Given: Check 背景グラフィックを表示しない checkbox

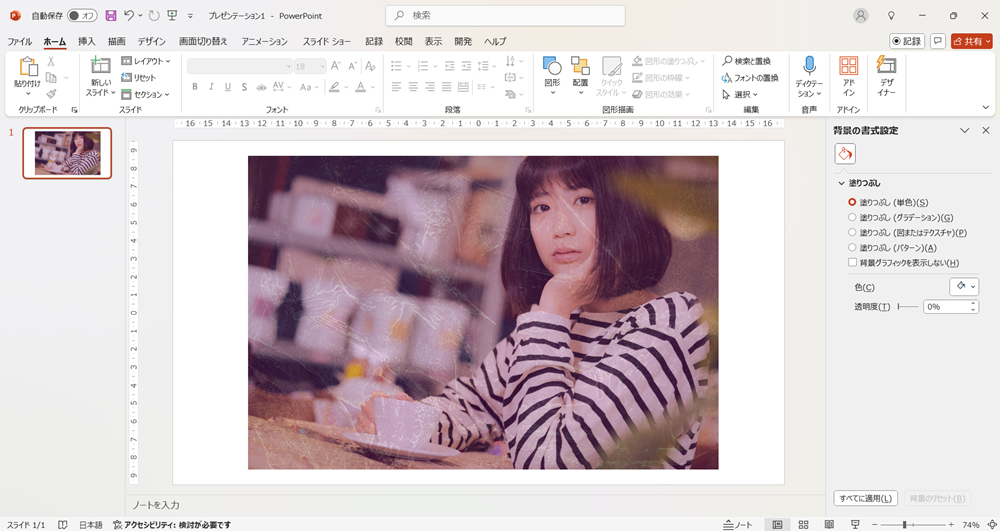Looking at the screenshot, I should [852, 263].
